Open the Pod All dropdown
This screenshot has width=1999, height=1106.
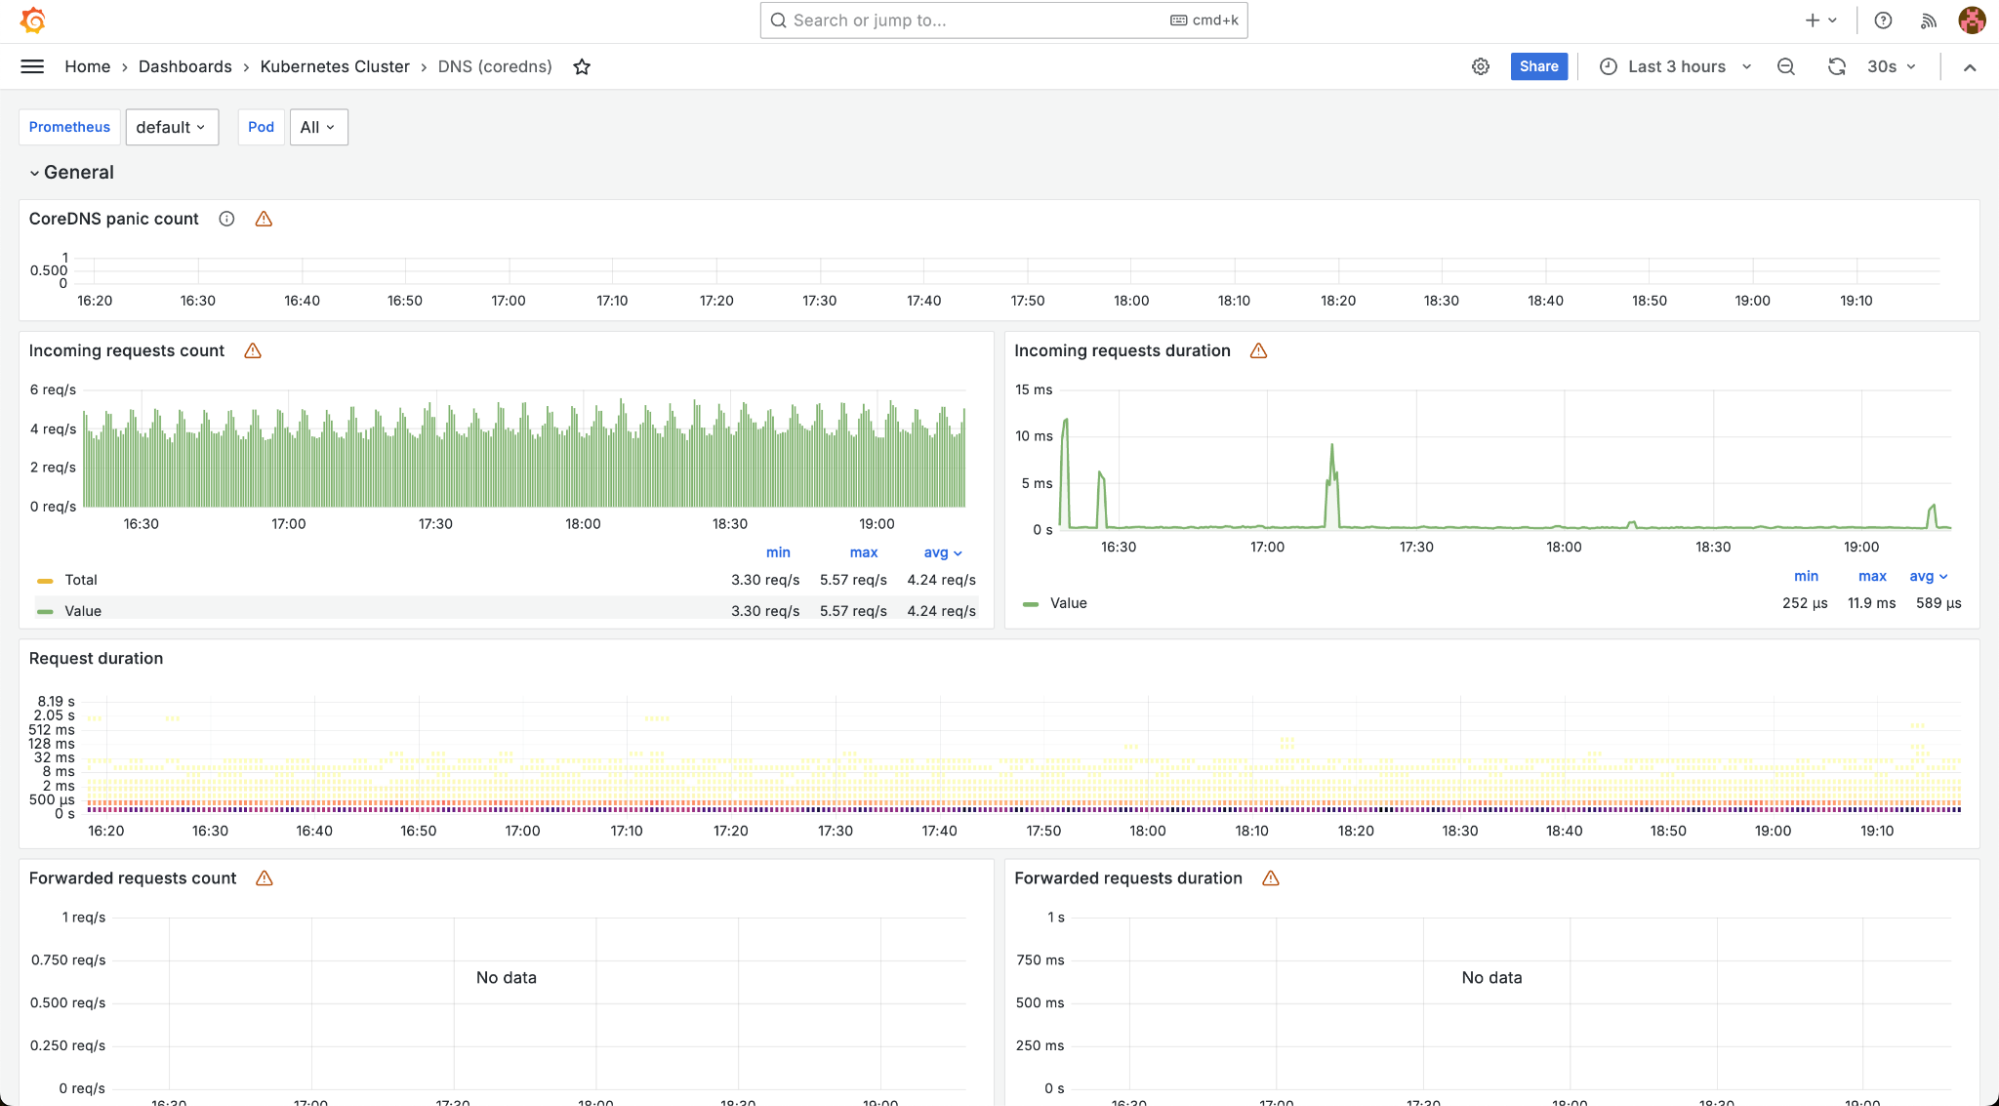pos(318,127)
